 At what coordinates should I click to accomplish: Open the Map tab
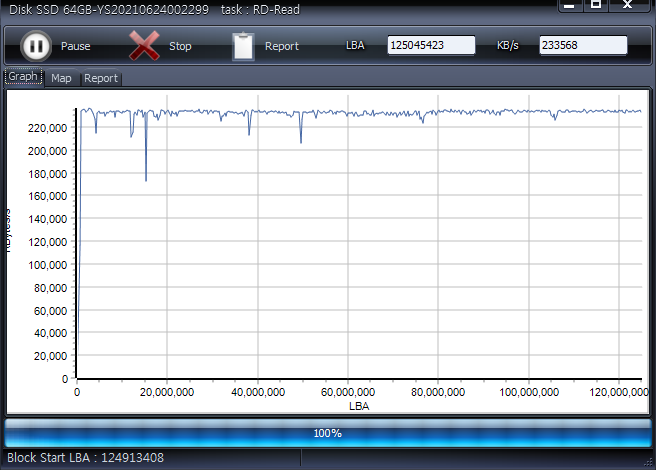coord(62,78)
